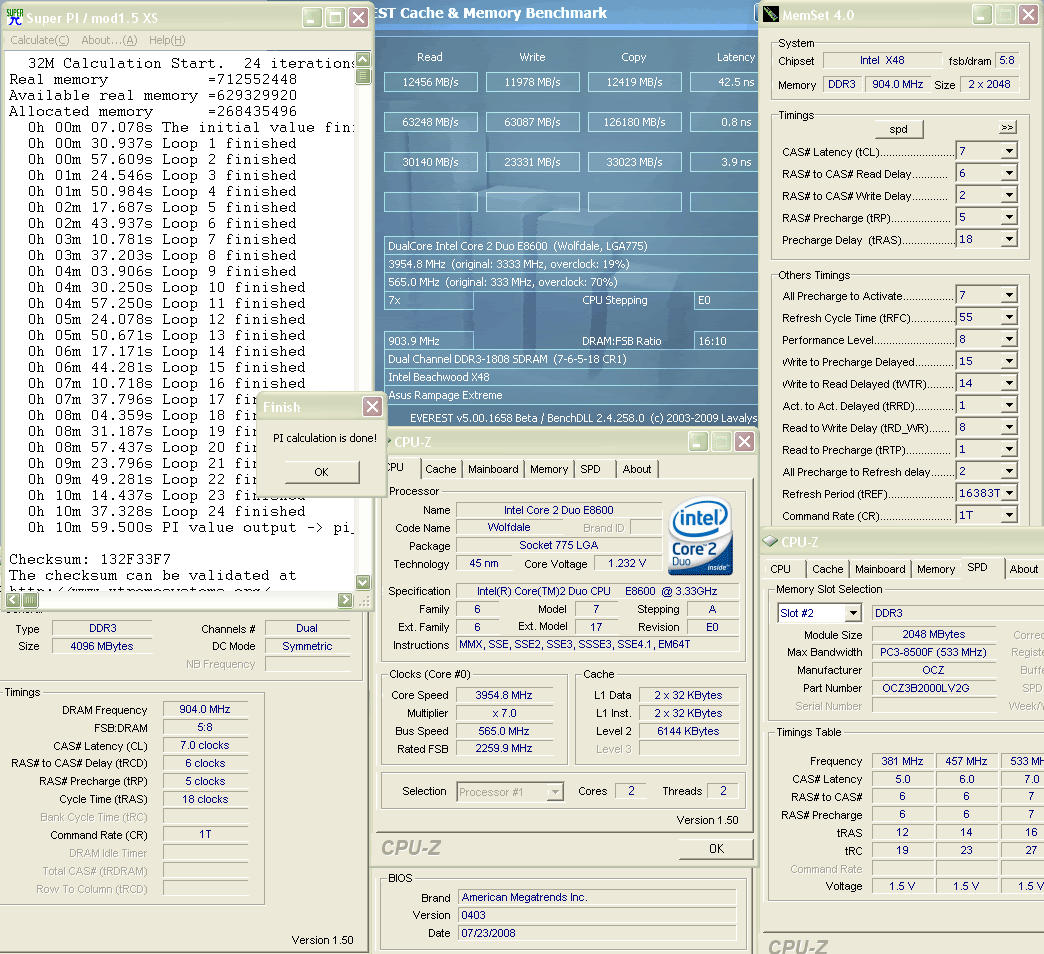Viewport: 1044px width, 954px height.
Task: Click the Level 2 cache 6144 KBytes value
Action: (688, 731)
